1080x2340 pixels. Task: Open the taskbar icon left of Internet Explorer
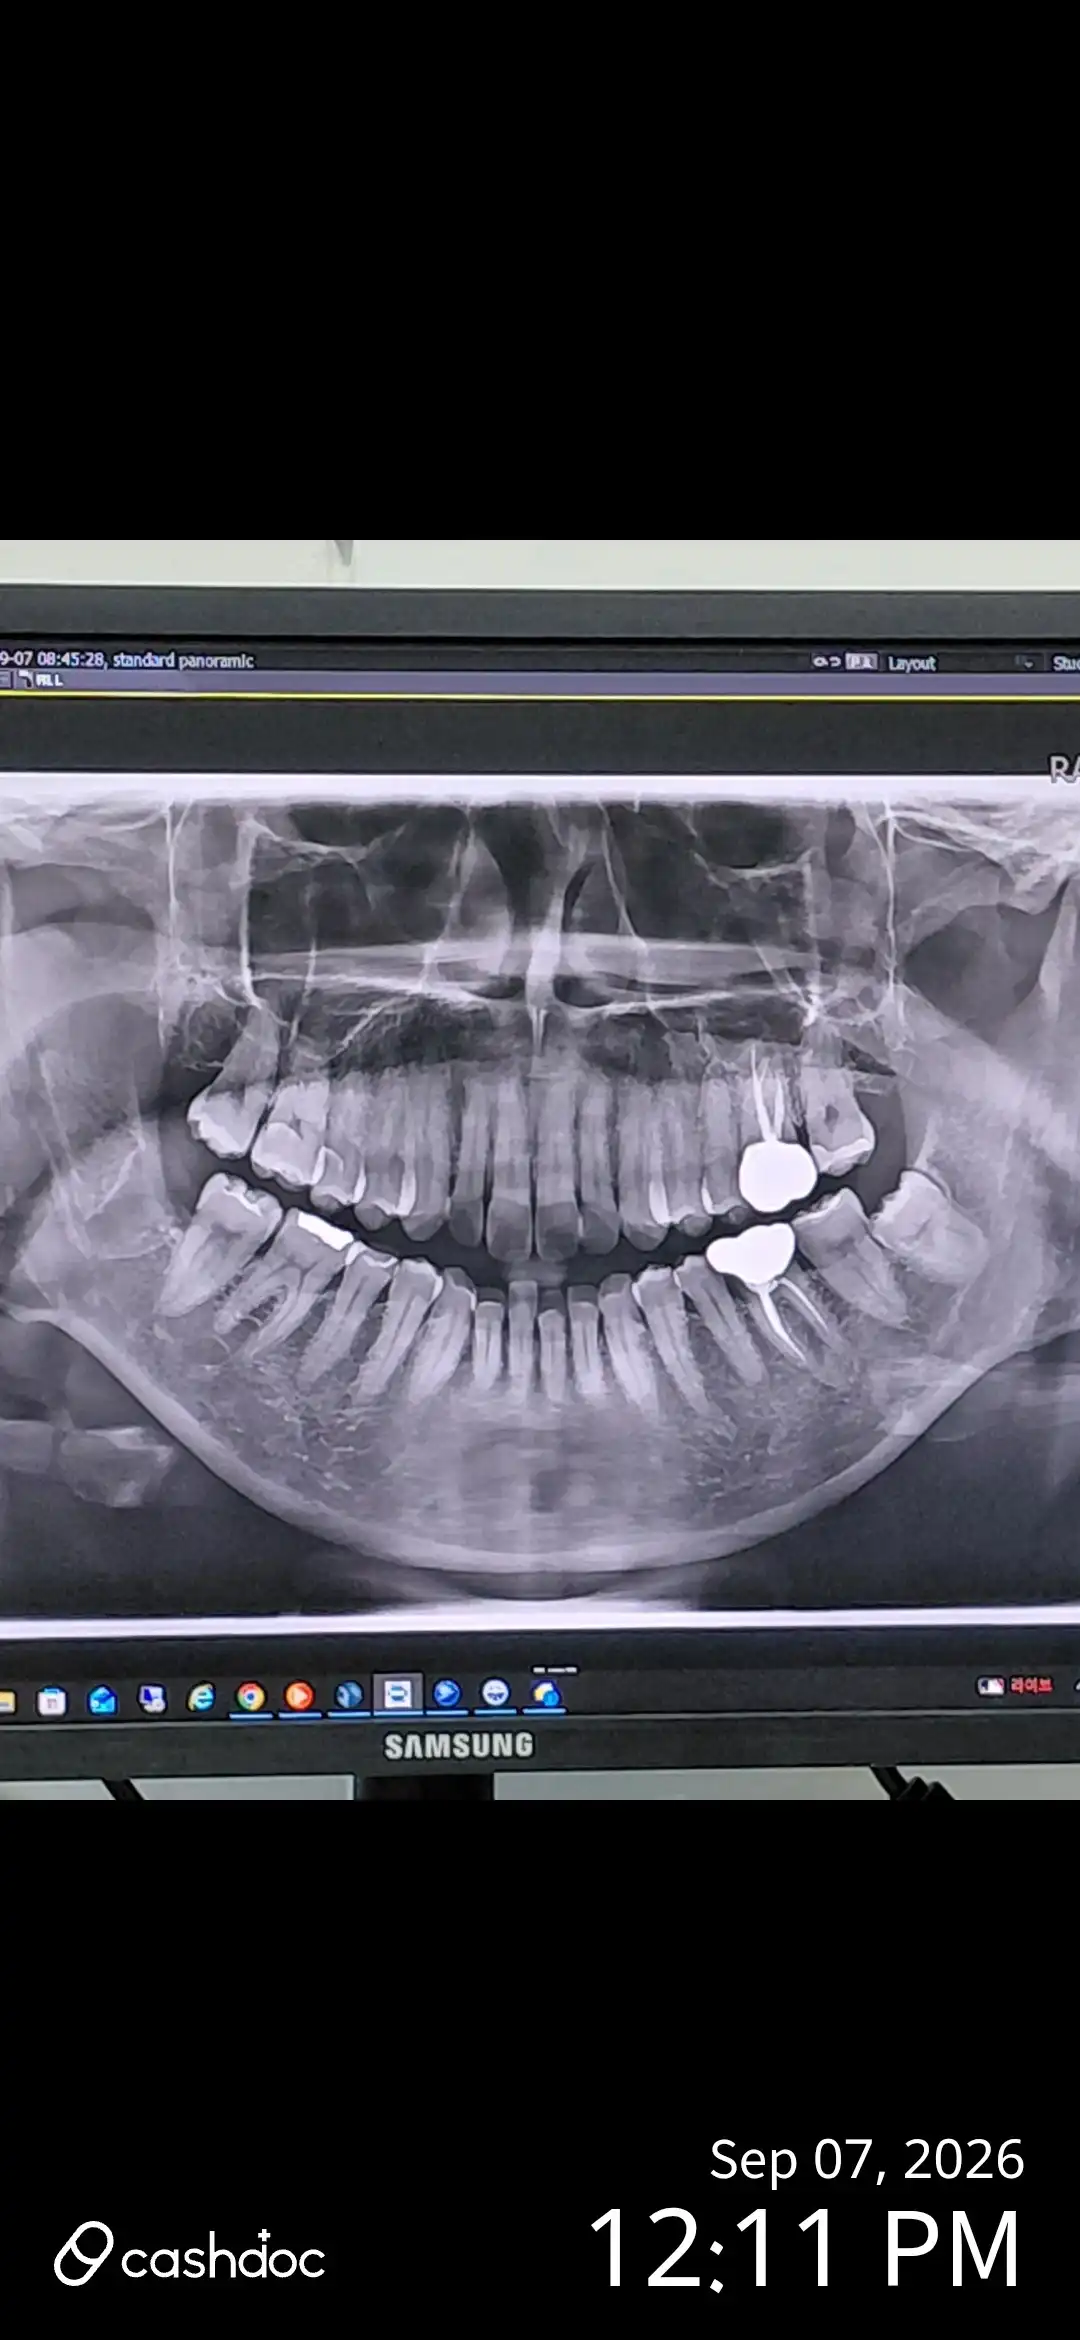pos(152,1698)
